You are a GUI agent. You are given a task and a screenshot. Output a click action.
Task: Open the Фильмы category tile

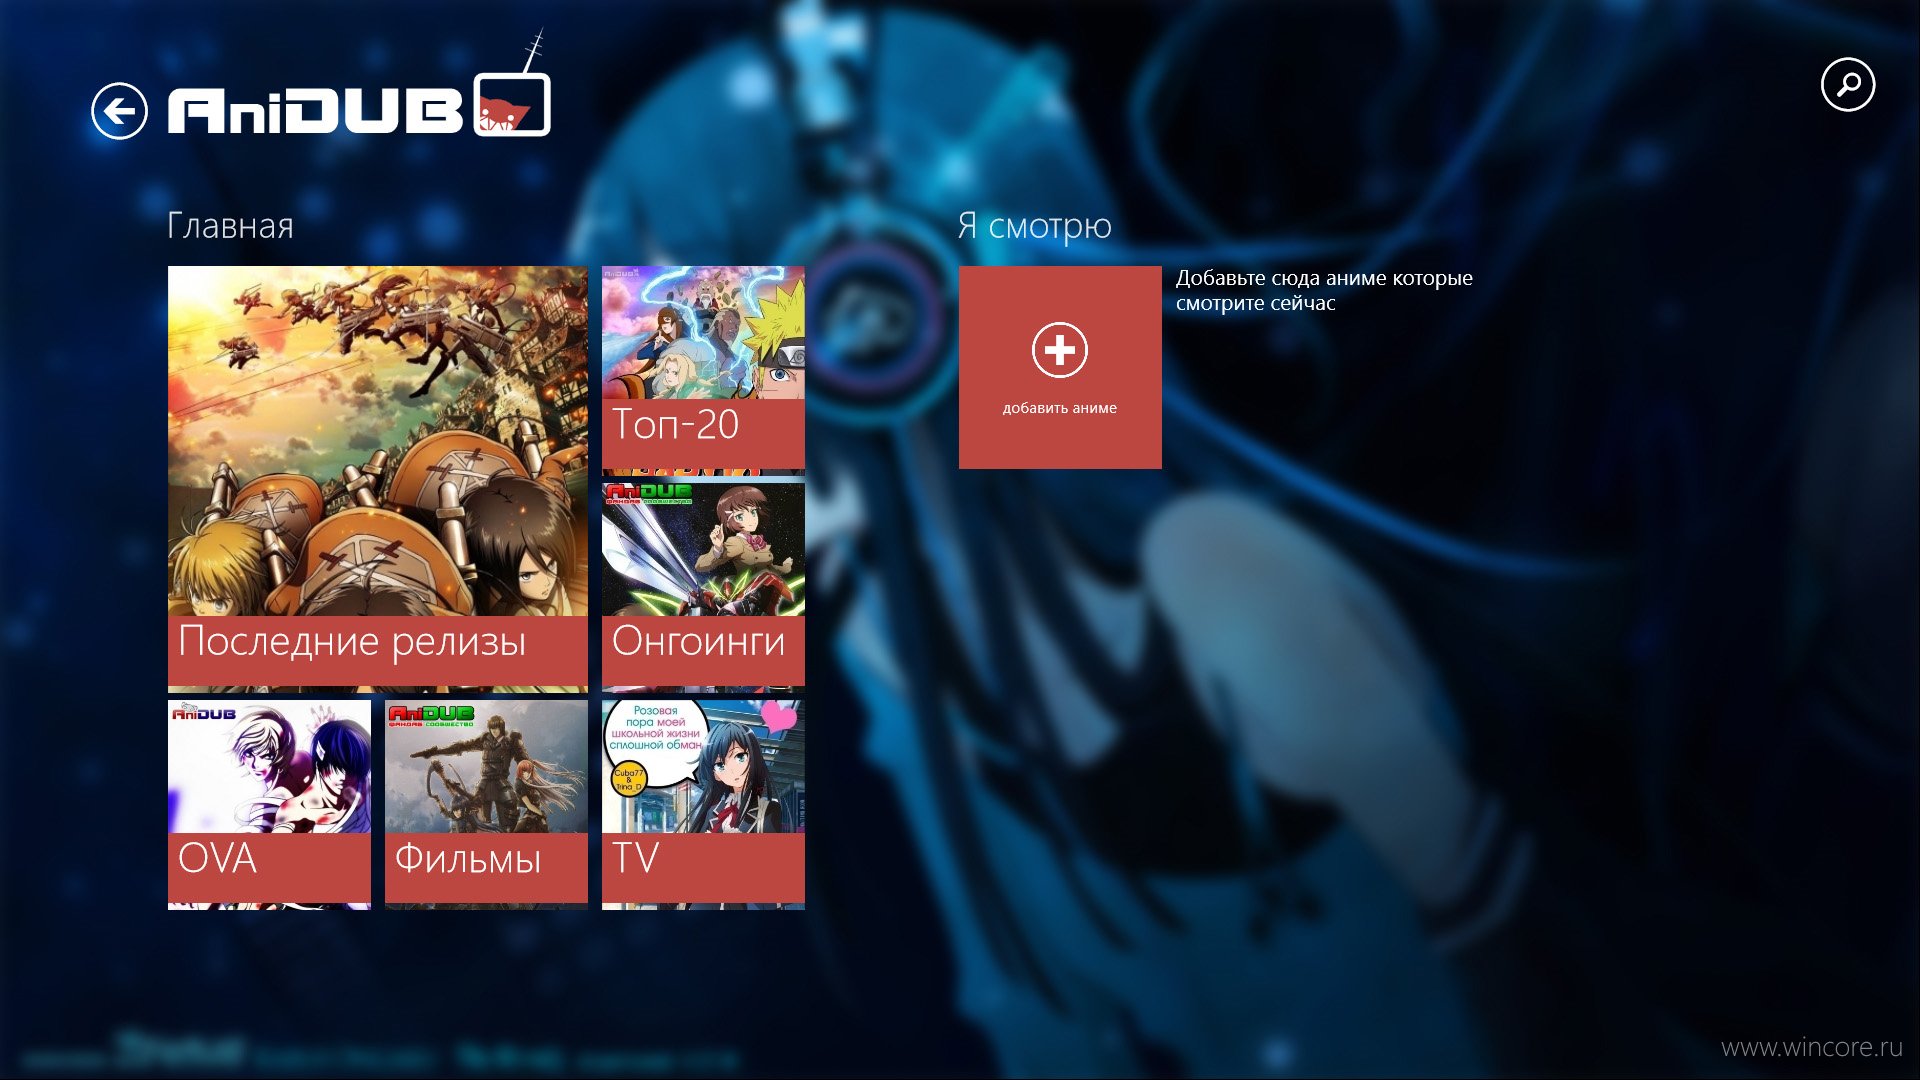486,805
